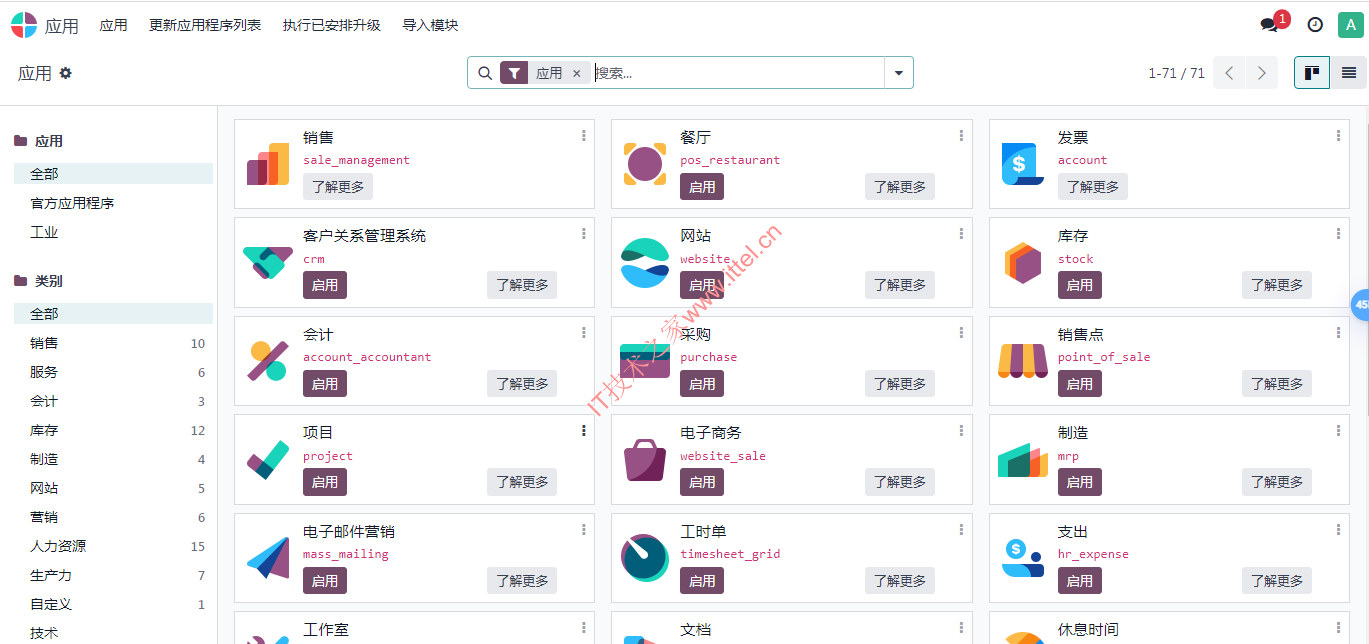Click the 采购 app icon
Image resolution: width=1369 pixels, height=644 pixels.
tap(645, 361)
